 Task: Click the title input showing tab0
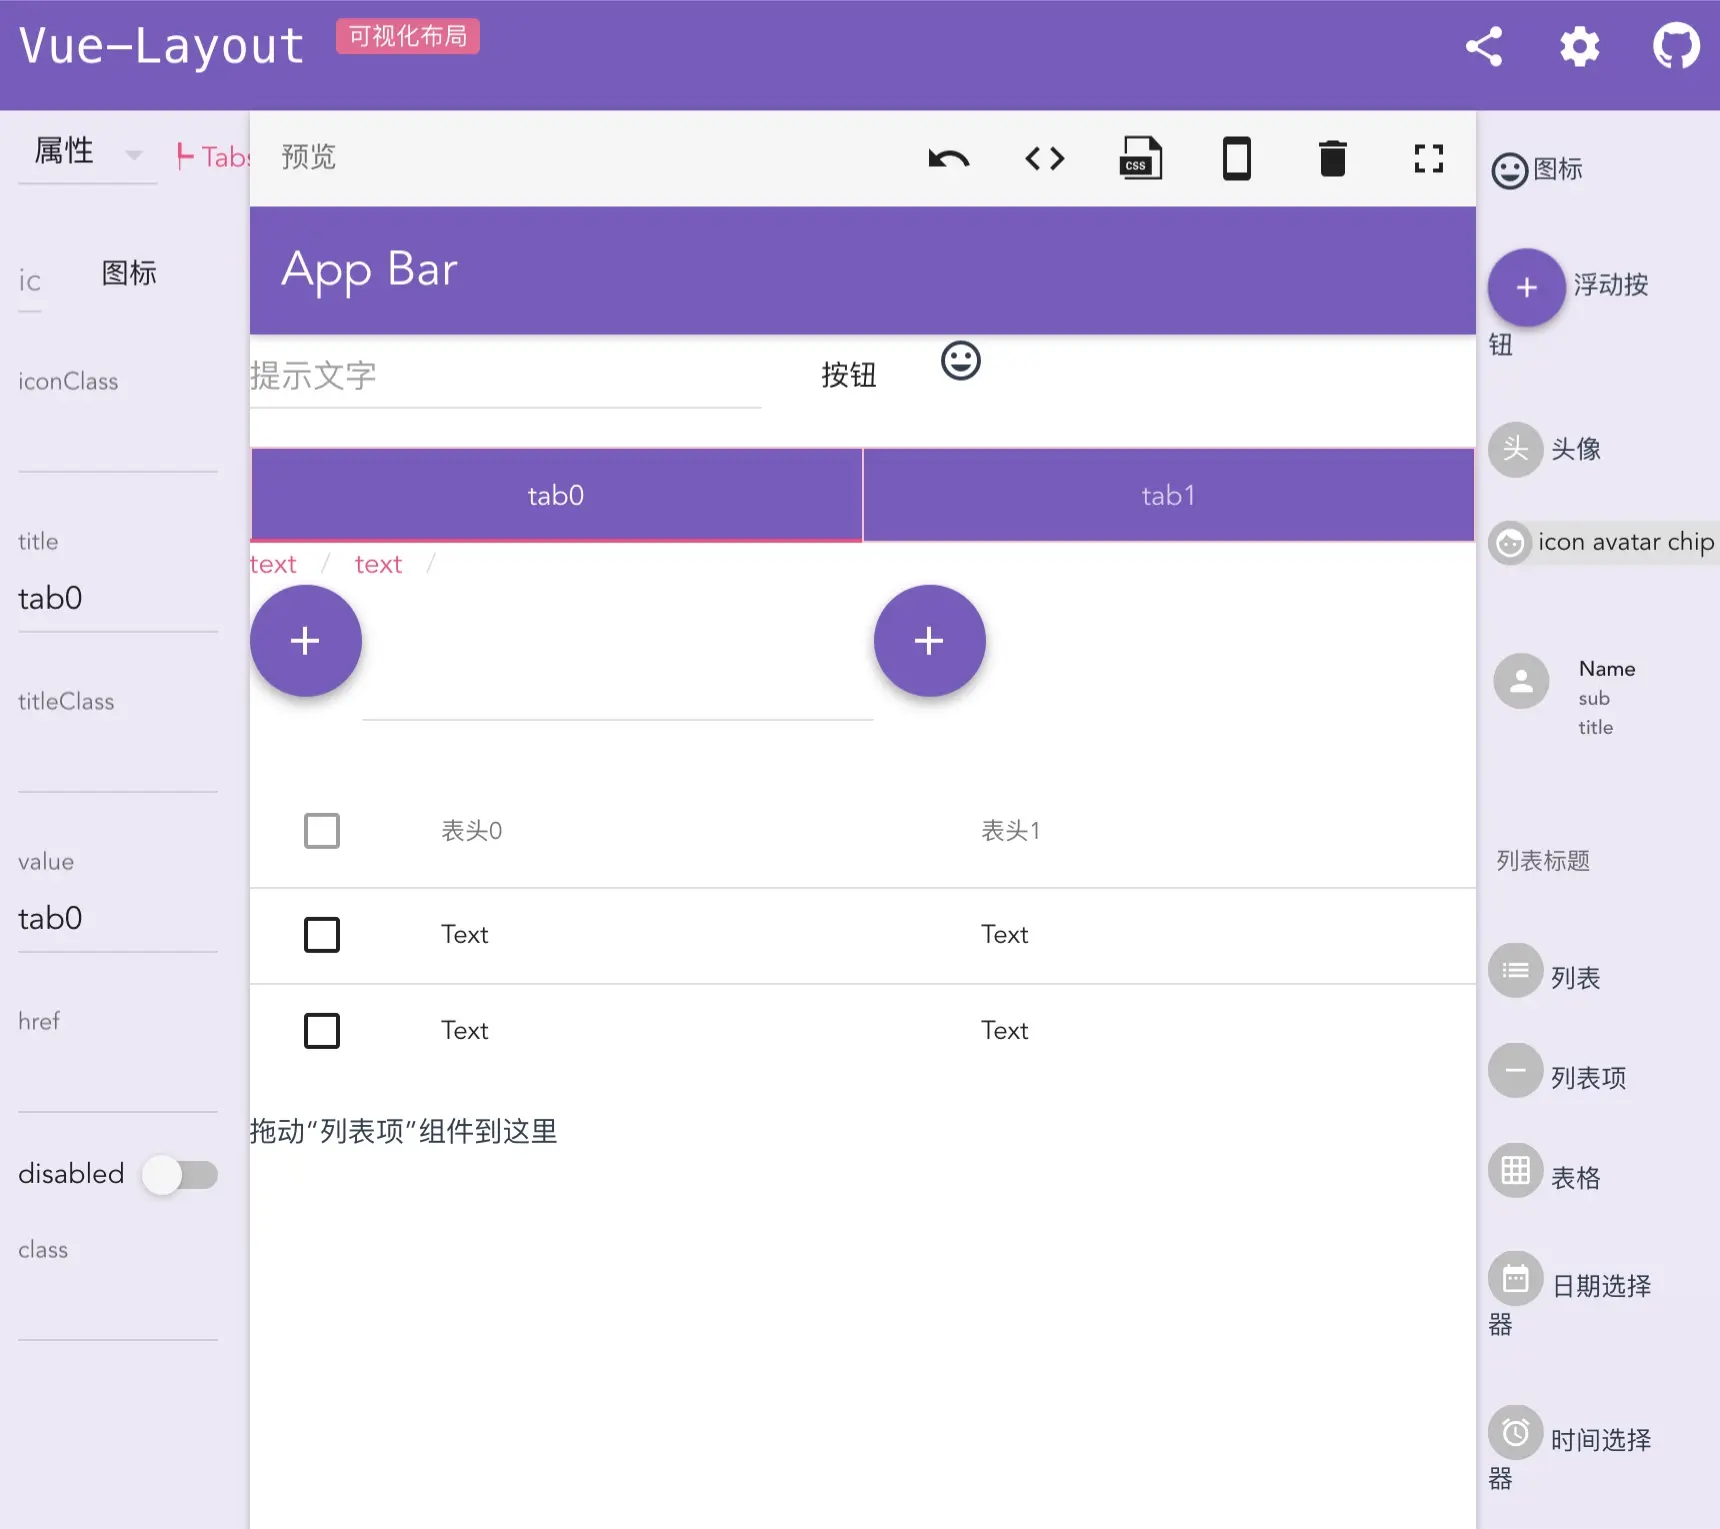tap(110, 597)
